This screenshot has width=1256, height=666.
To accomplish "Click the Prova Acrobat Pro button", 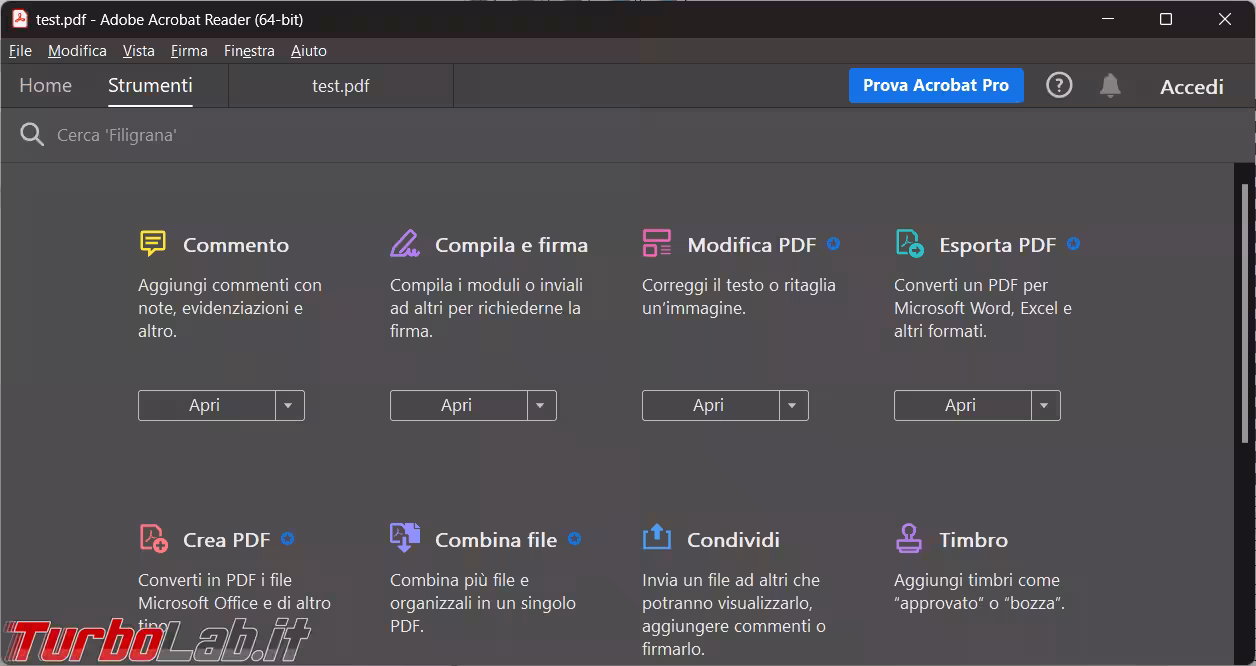I will coord(936,85).
